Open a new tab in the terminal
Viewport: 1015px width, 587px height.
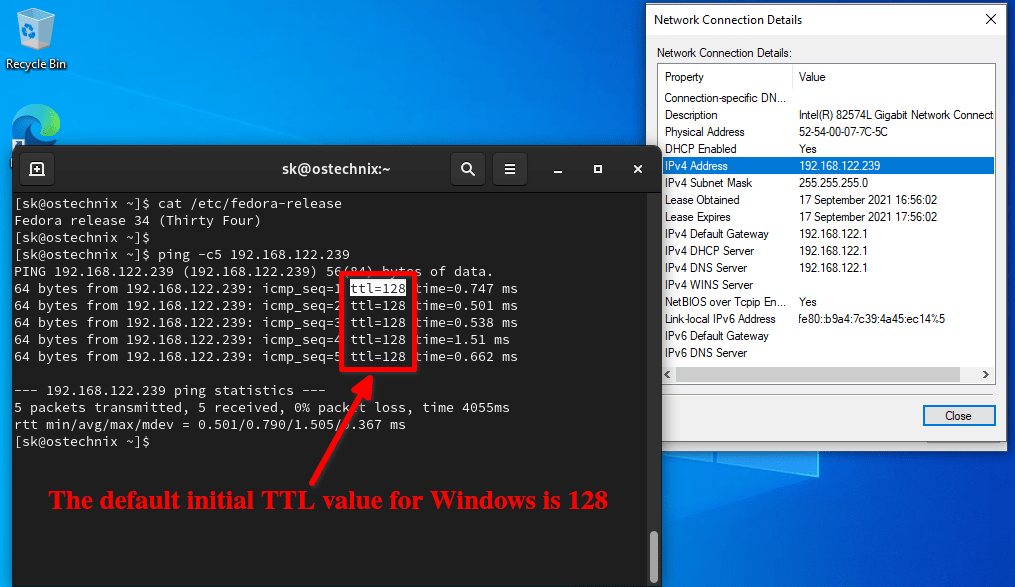coord(37,169)
